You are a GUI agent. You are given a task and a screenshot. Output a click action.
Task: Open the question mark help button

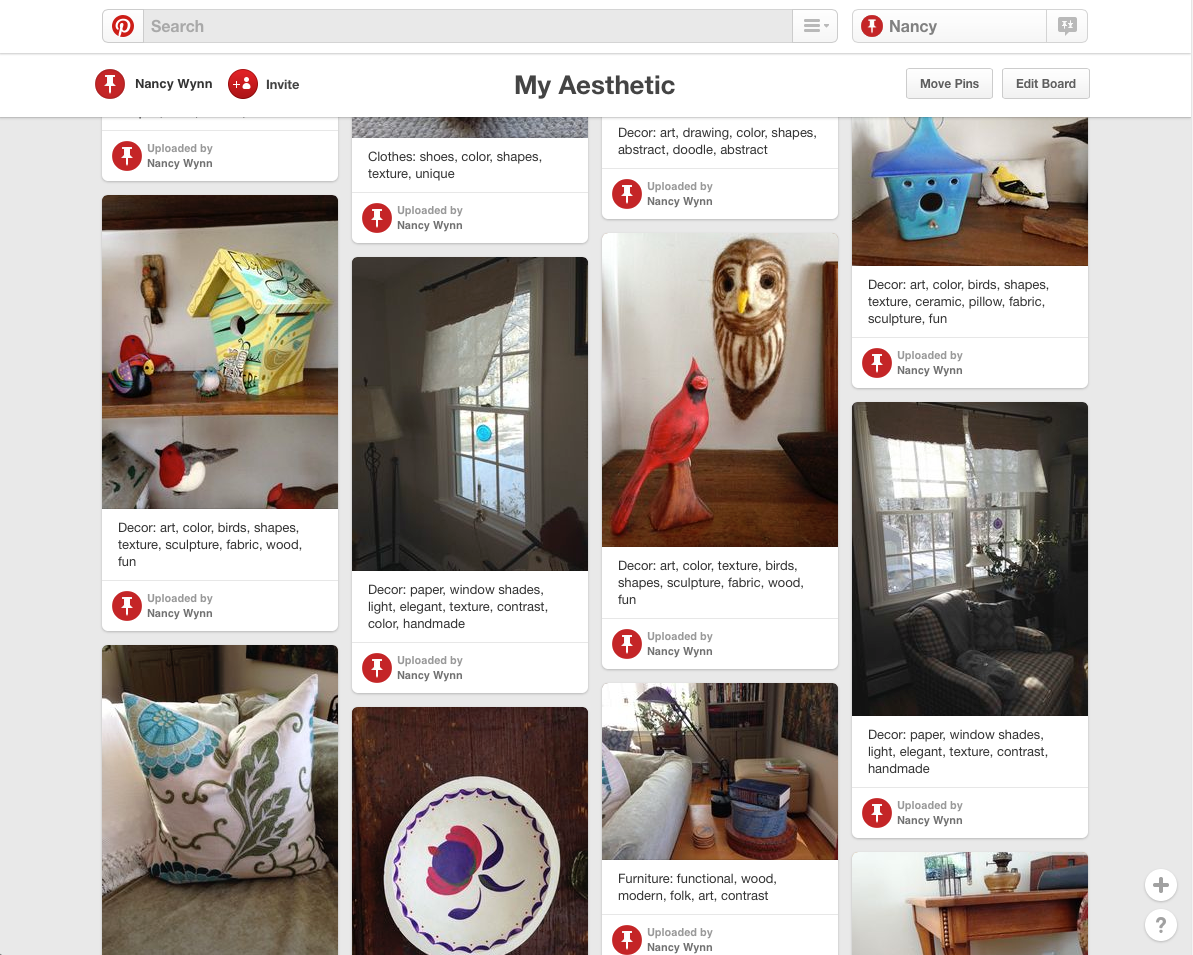[x=1160, y=925]
